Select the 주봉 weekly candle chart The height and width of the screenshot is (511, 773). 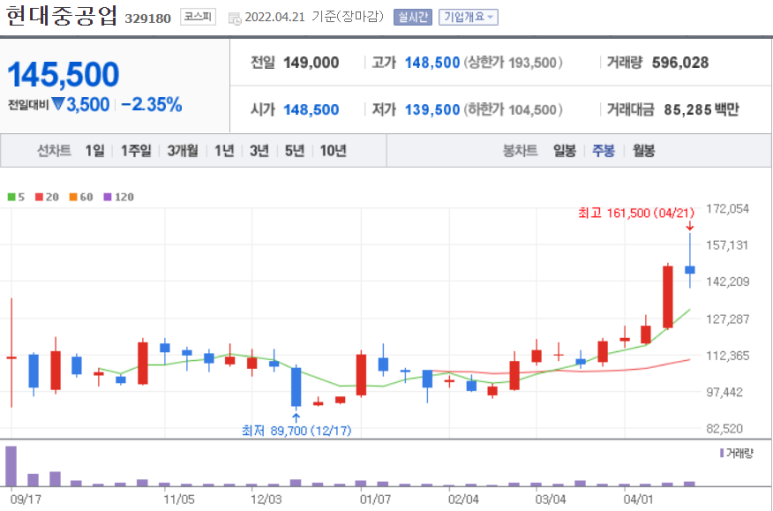603,151
